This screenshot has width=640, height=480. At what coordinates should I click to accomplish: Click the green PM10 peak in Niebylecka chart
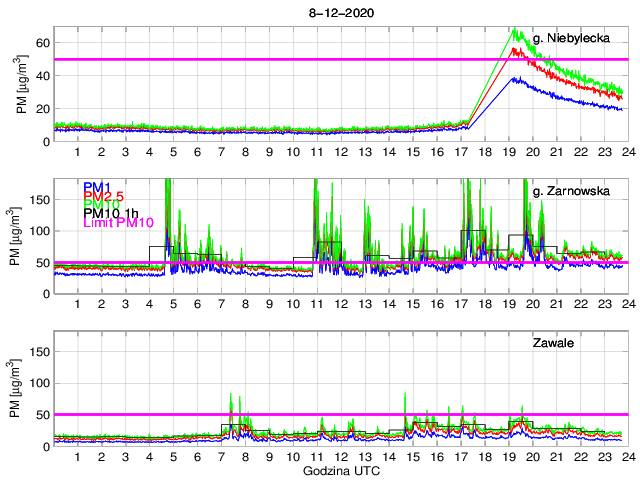point(514,30)
